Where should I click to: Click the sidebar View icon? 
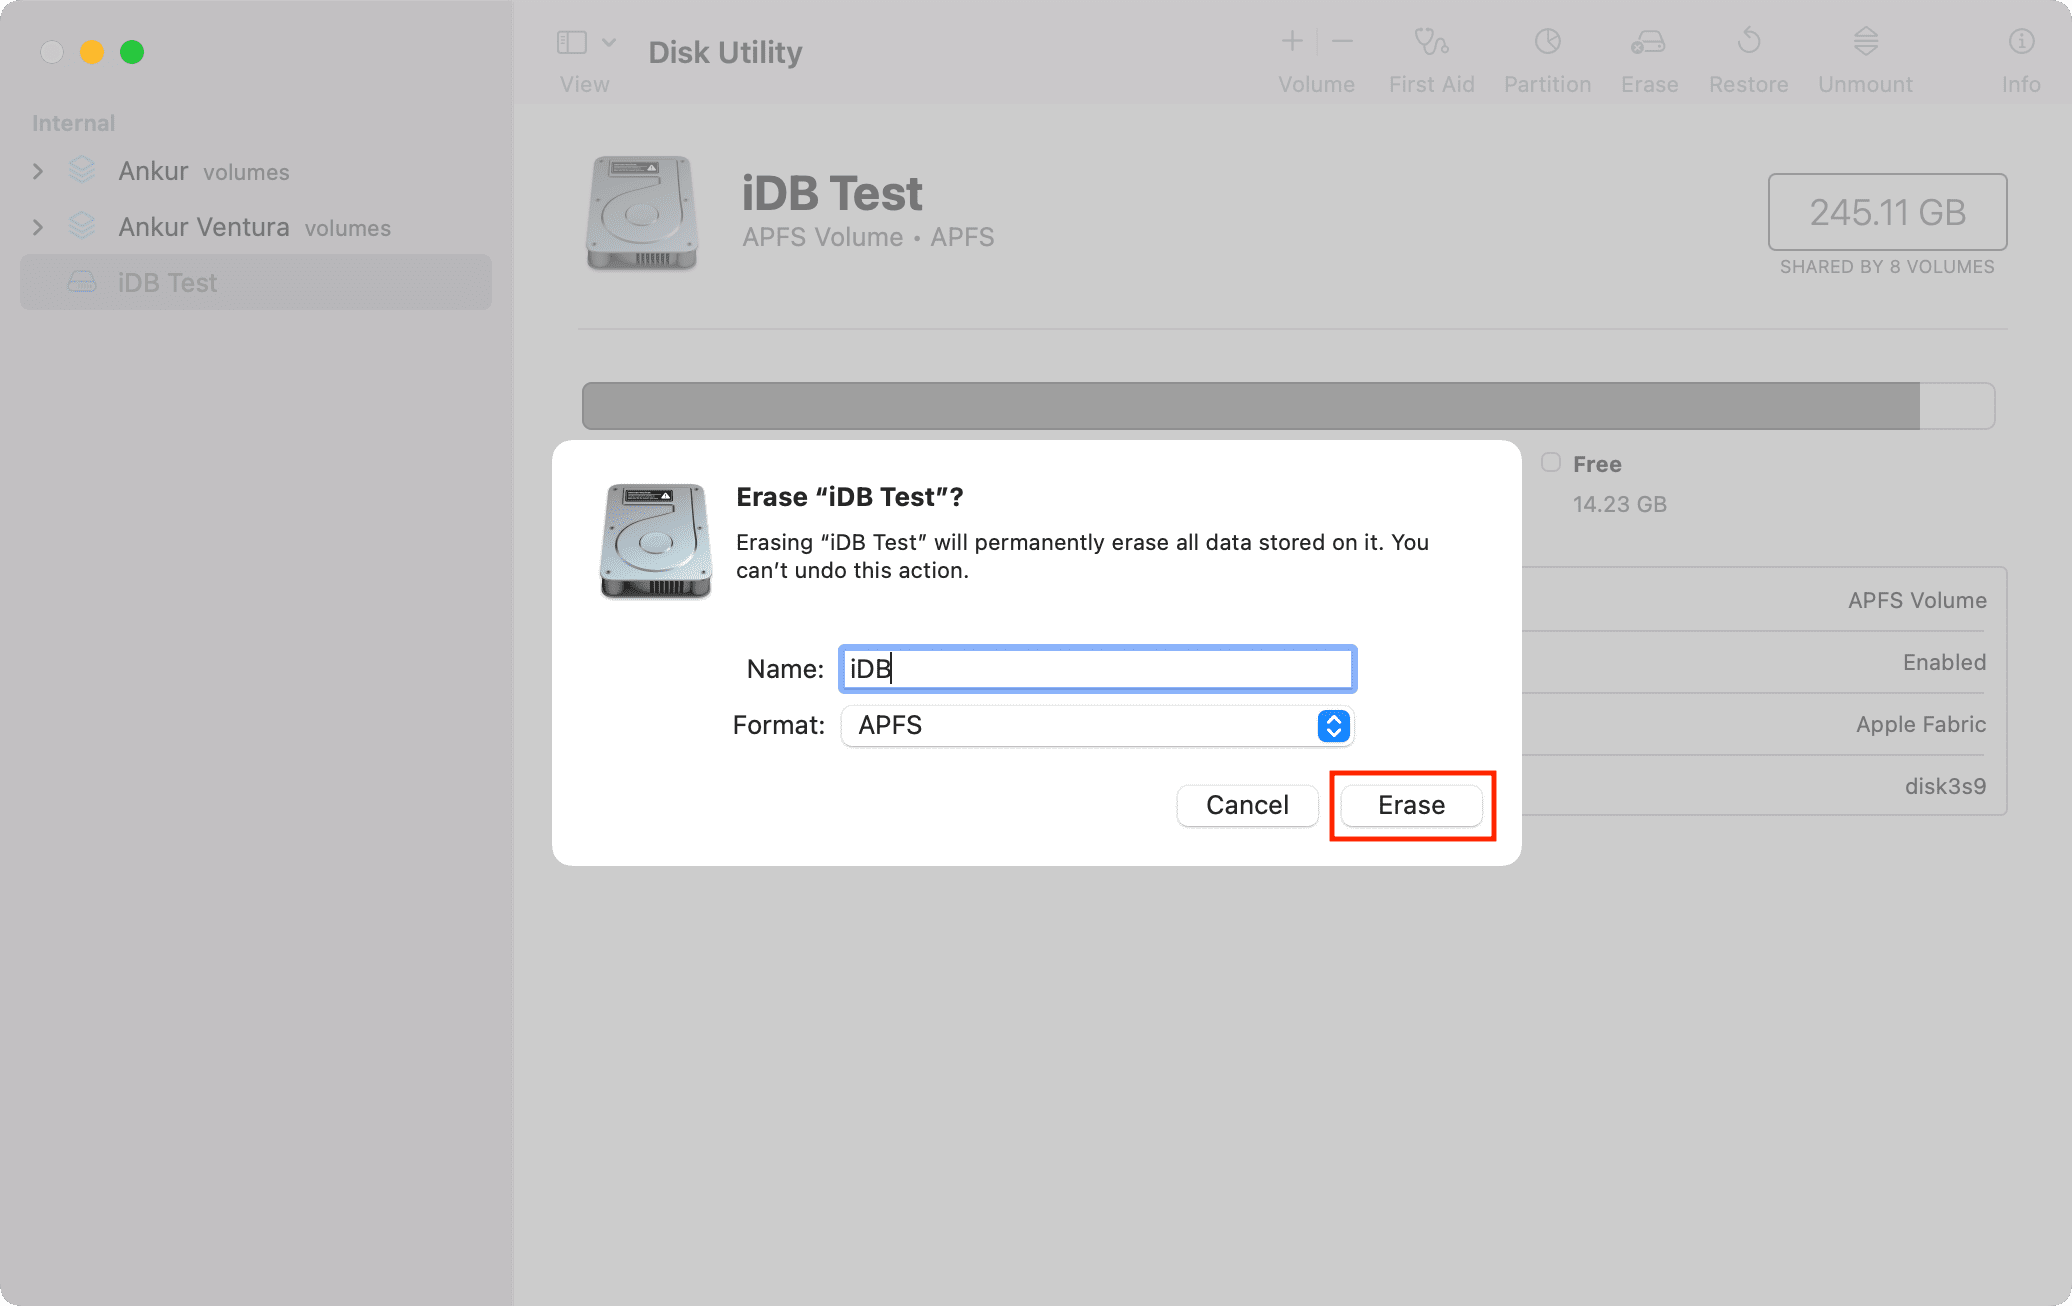click(x=571, y=42)
